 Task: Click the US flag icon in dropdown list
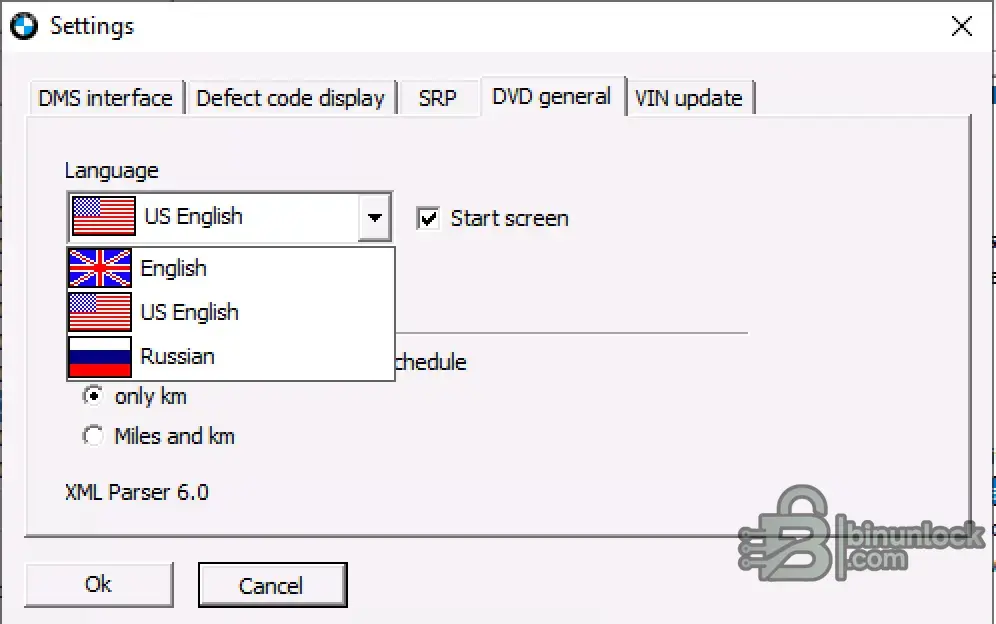coord(100,312)
